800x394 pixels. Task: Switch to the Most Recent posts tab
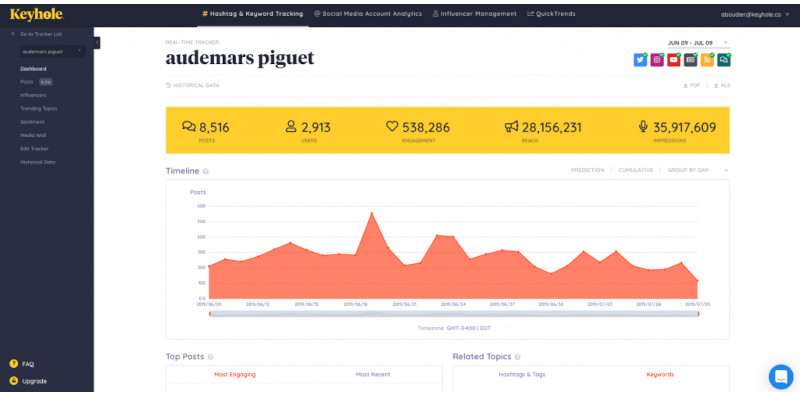373,375
